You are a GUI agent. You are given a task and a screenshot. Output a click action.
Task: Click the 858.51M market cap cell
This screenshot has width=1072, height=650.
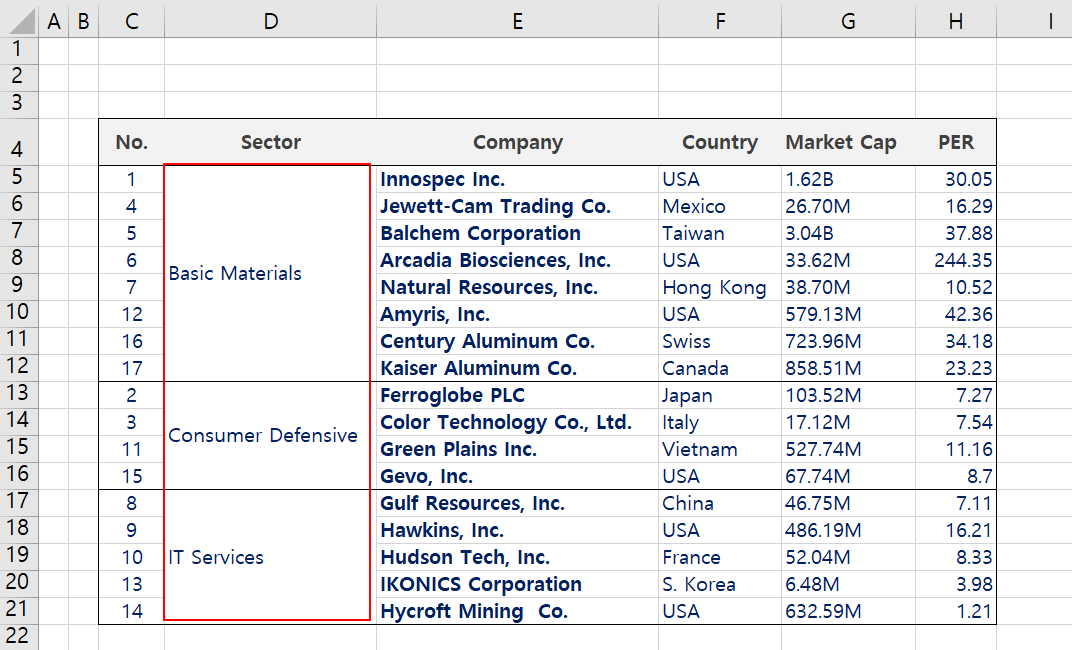[x=848, y=368]
